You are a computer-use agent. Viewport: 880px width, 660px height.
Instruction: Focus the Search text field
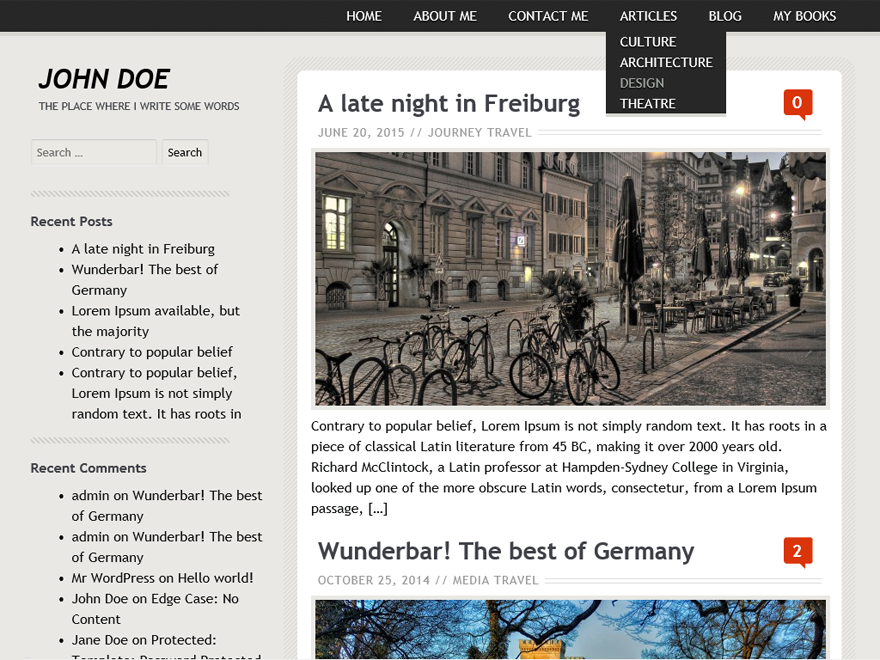[94, 152]
